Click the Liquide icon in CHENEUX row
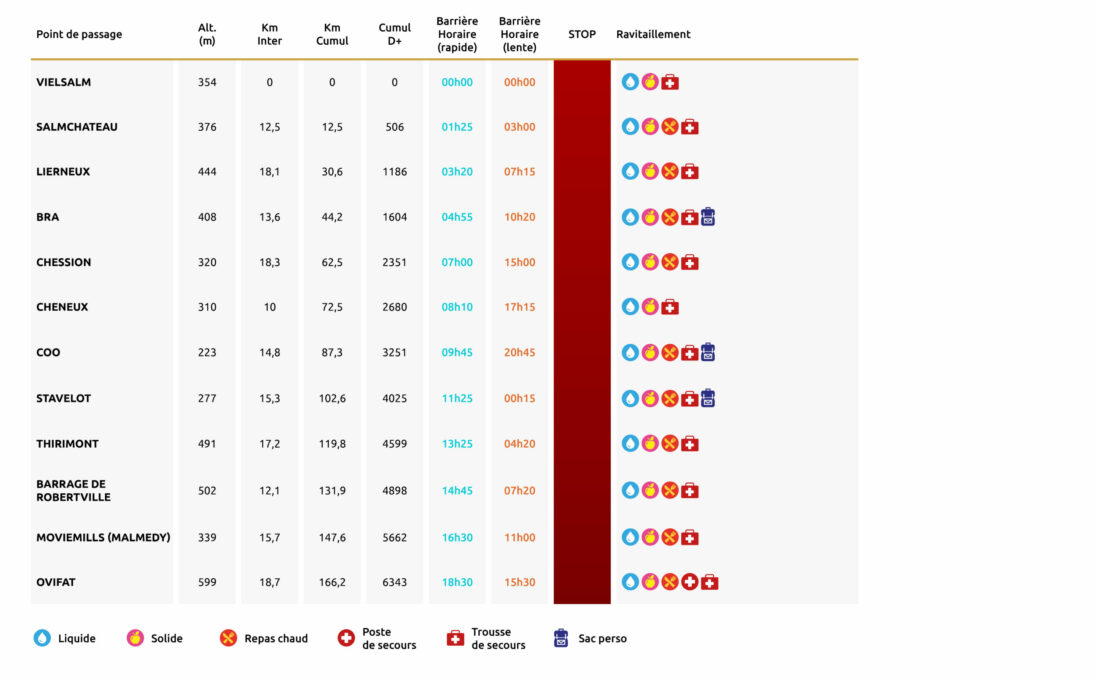 click(630, 307)
